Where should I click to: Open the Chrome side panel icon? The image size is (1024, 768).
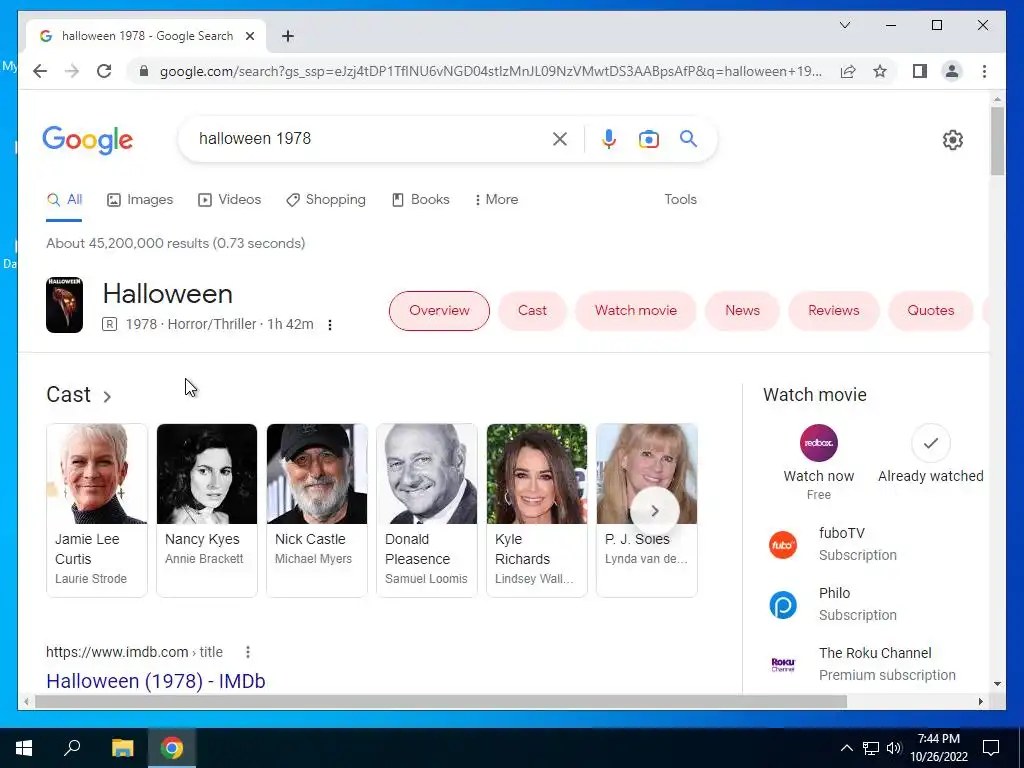coord(920,71)
